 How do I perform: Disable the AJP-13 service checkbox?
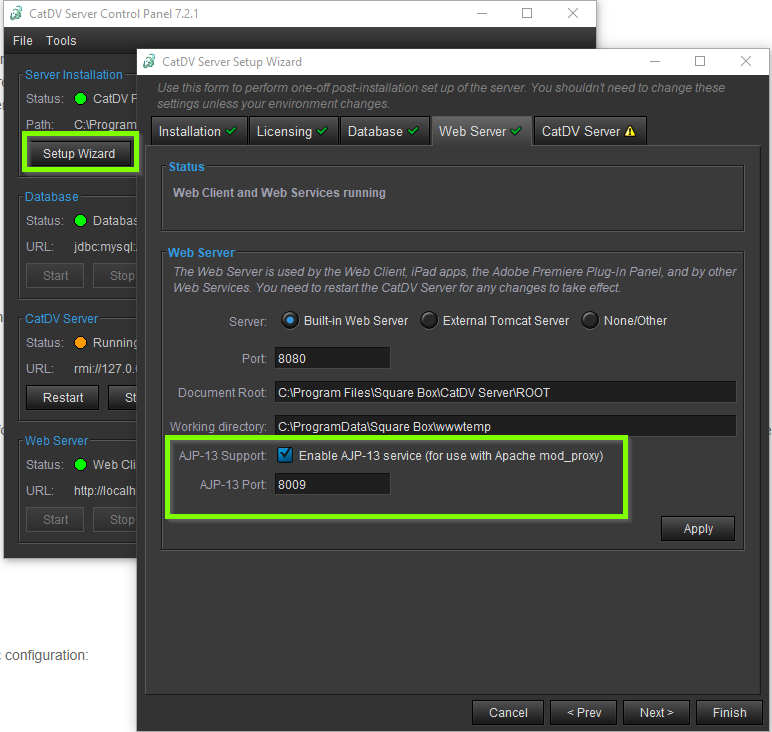coord(285,456)
